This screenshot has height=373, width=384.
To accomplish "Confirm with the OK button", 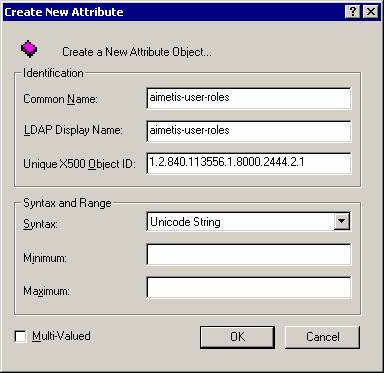I will (x=237, y=337).
